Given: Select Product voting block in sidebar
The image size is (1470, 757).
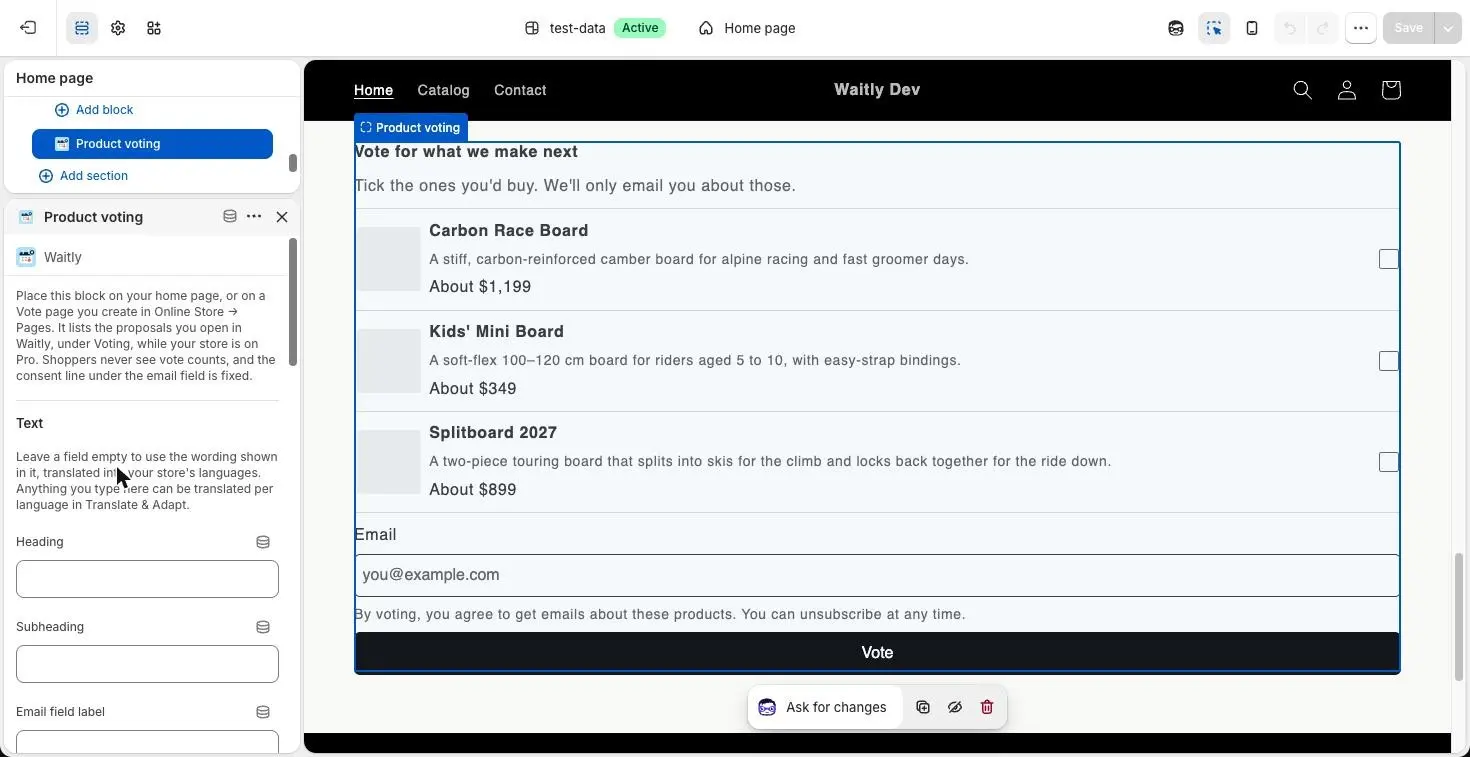Looking at the screenshot, I should [152, 144].
